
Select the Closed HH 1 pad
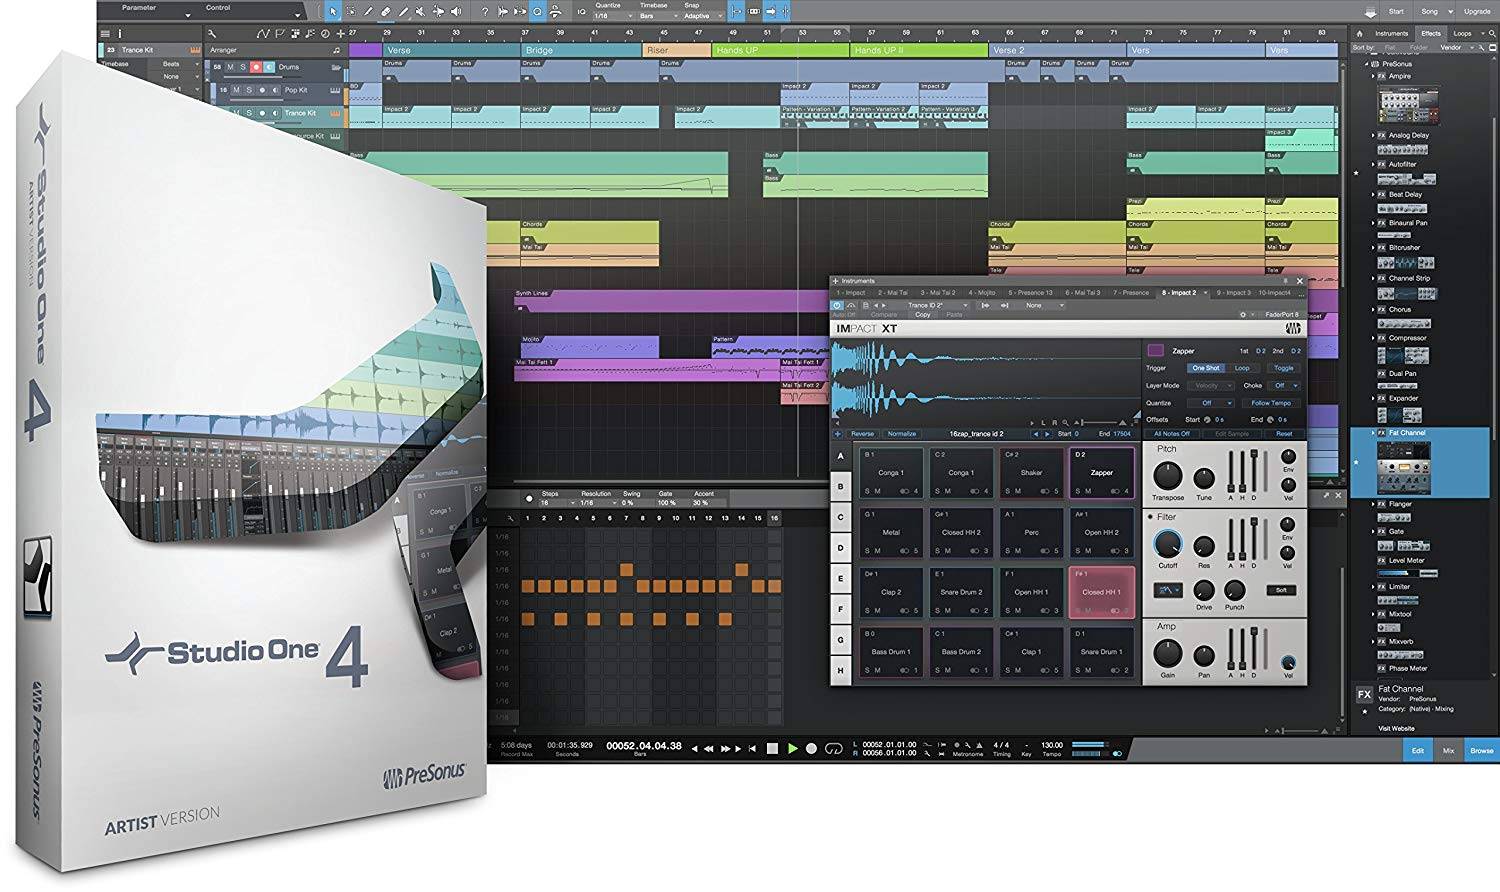1101,591
